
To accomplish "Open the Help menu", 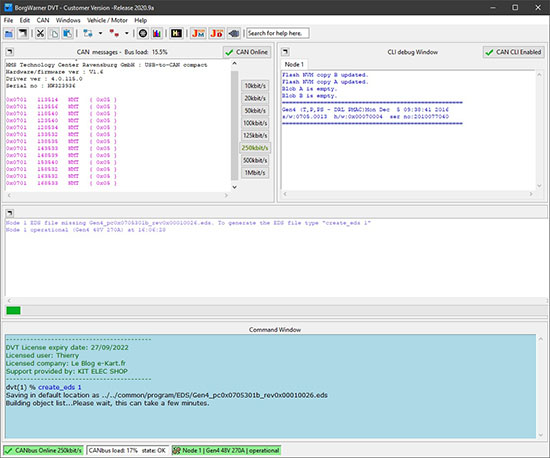I will [140, 20].
